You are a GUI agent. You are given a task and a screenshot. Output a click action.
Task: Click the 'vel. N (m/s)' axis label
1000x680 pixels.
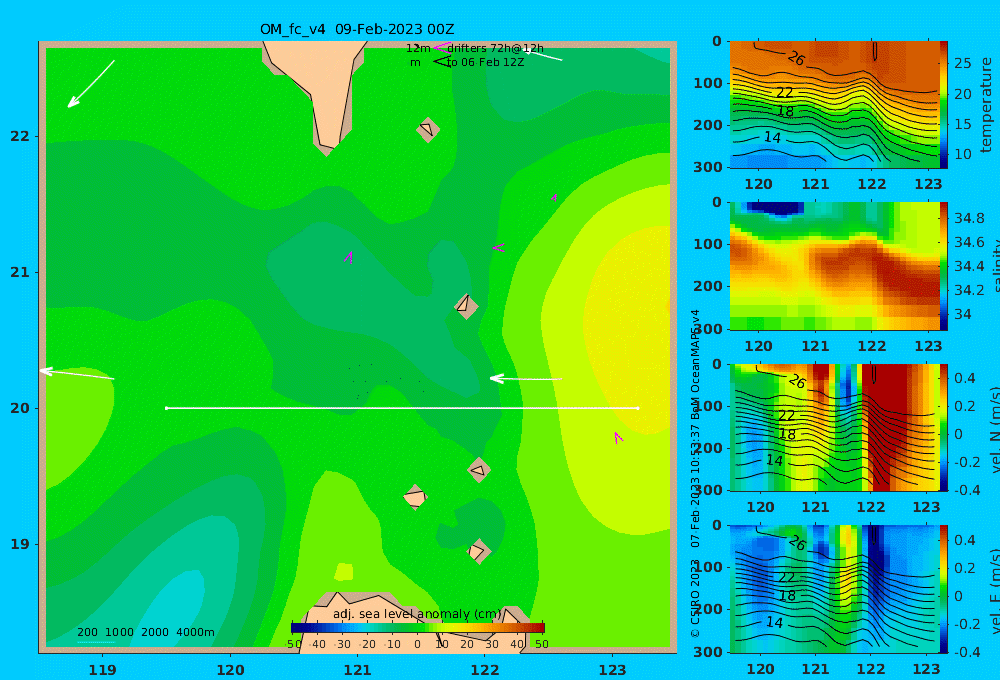(x=995, y=429)
